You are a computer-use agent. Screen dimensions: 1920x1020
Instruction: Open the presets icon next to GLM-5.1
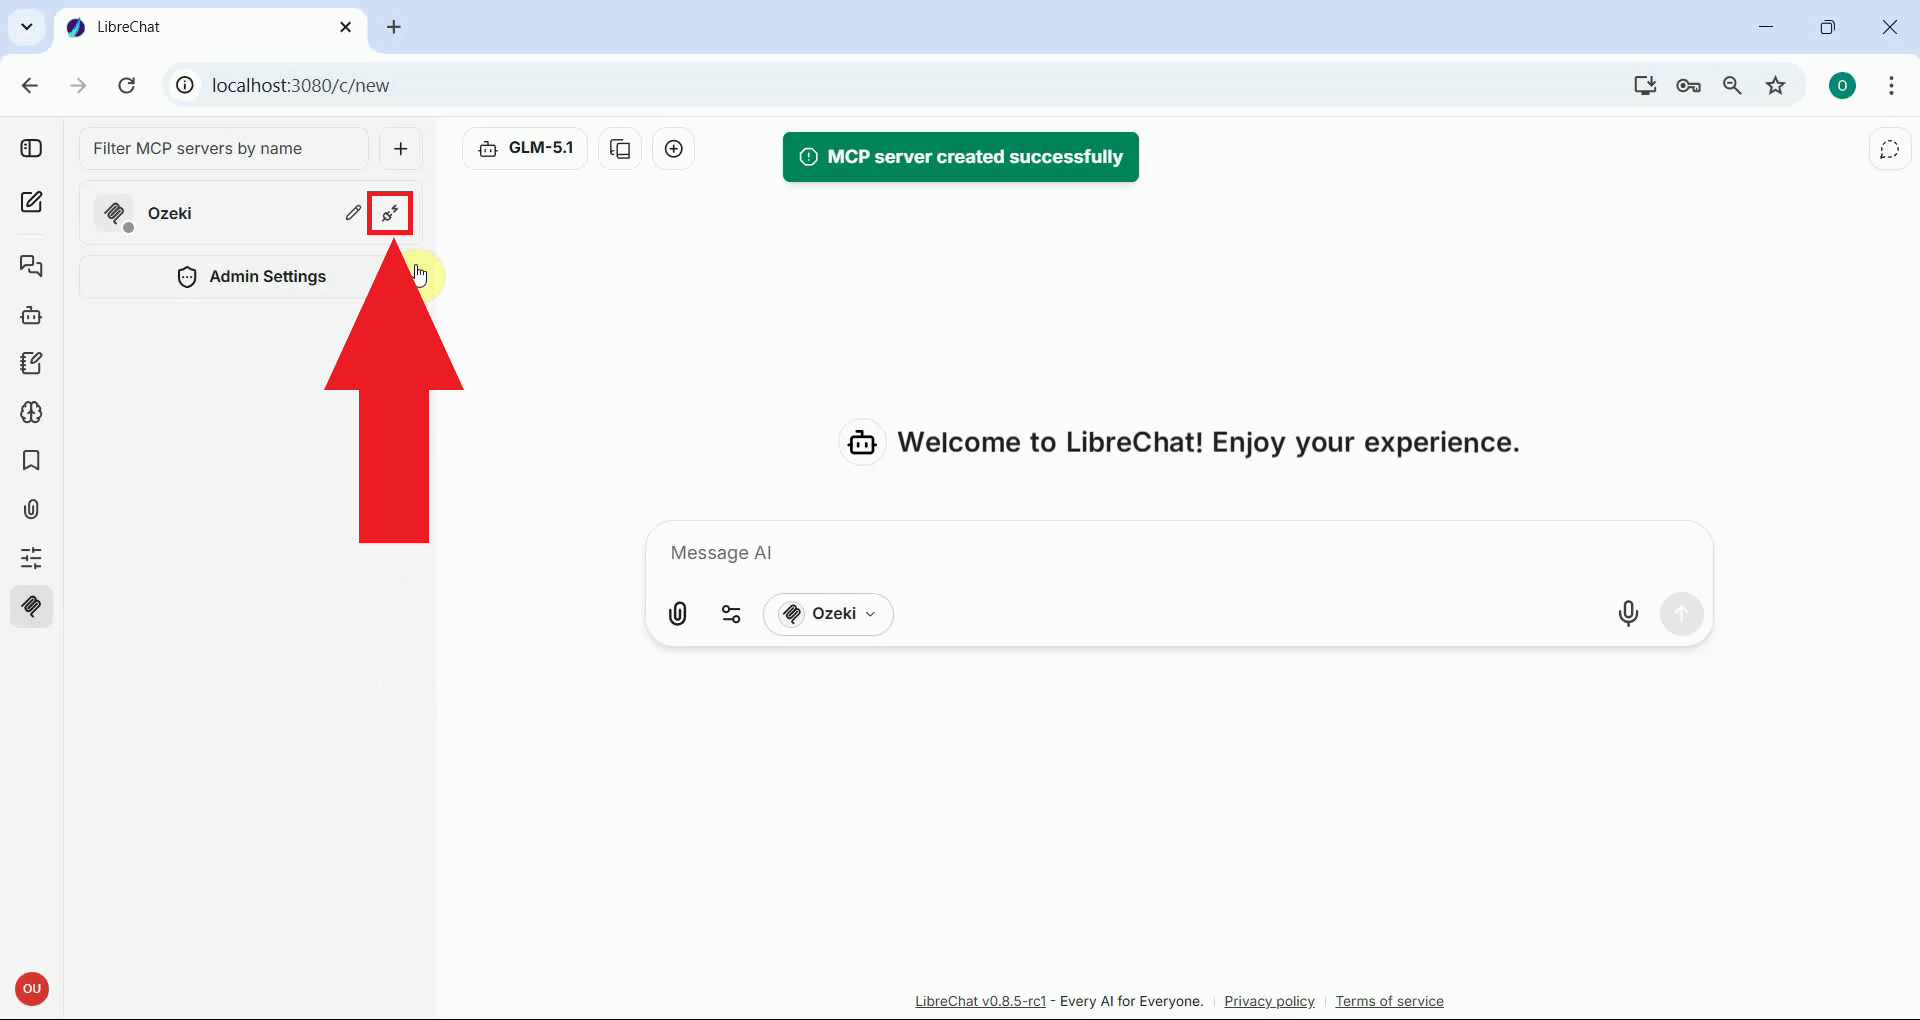pos(620,149)
